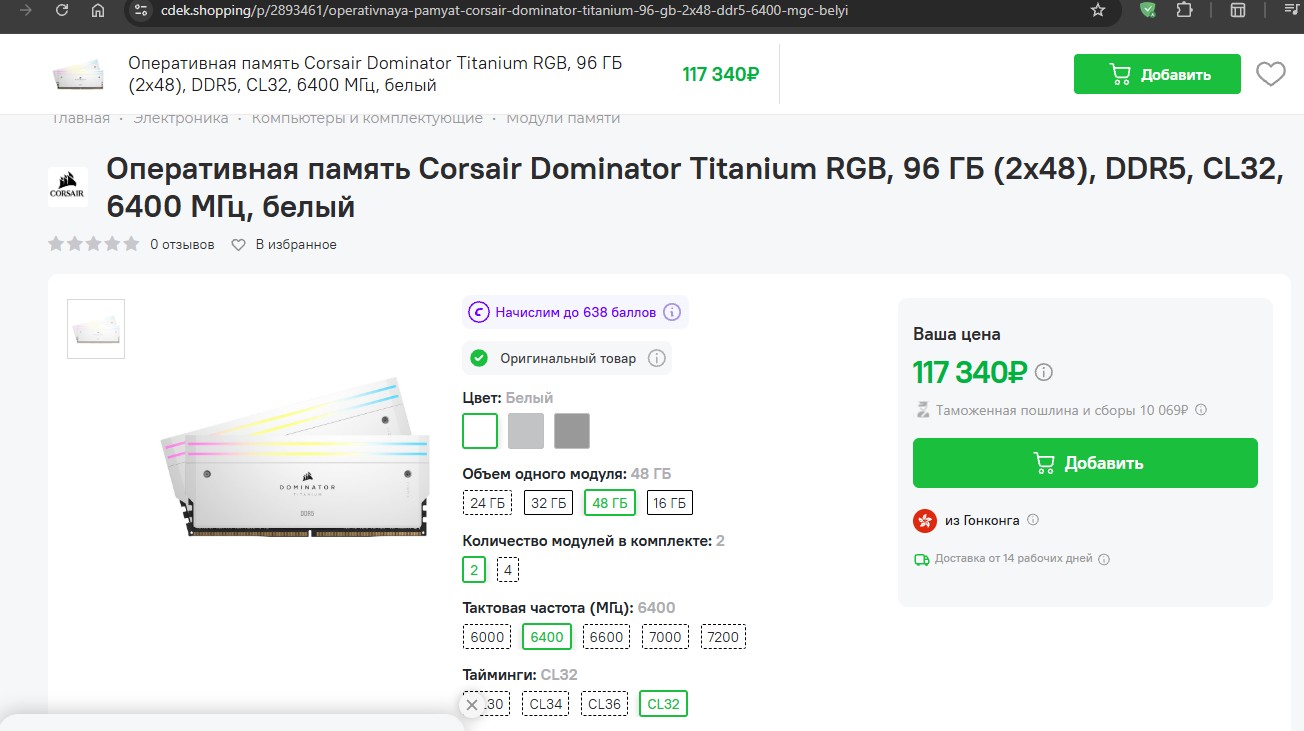Select 48 ГБ module size
This screenshot has width=1304, height=731.
[x=610, y=502]
